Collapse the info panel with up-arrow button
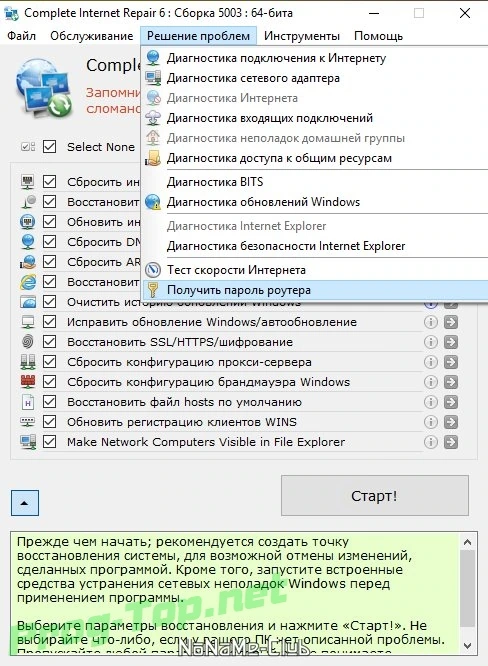The height and width of the screenshot is (666, 488). click(25, 503)
